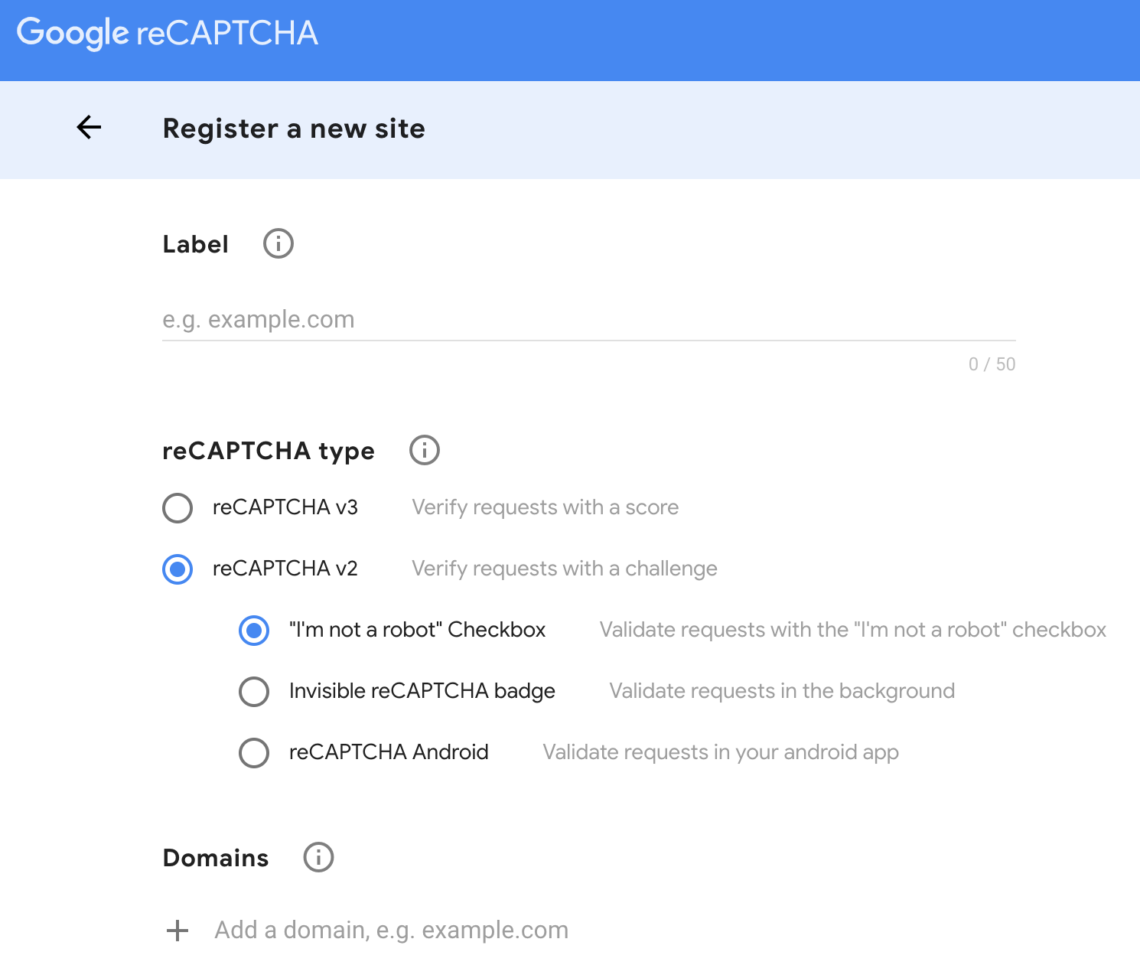The height and width of the screenshot is (978, 1140).
Task: Click the Register a new site heading
Action: point(293,128)
